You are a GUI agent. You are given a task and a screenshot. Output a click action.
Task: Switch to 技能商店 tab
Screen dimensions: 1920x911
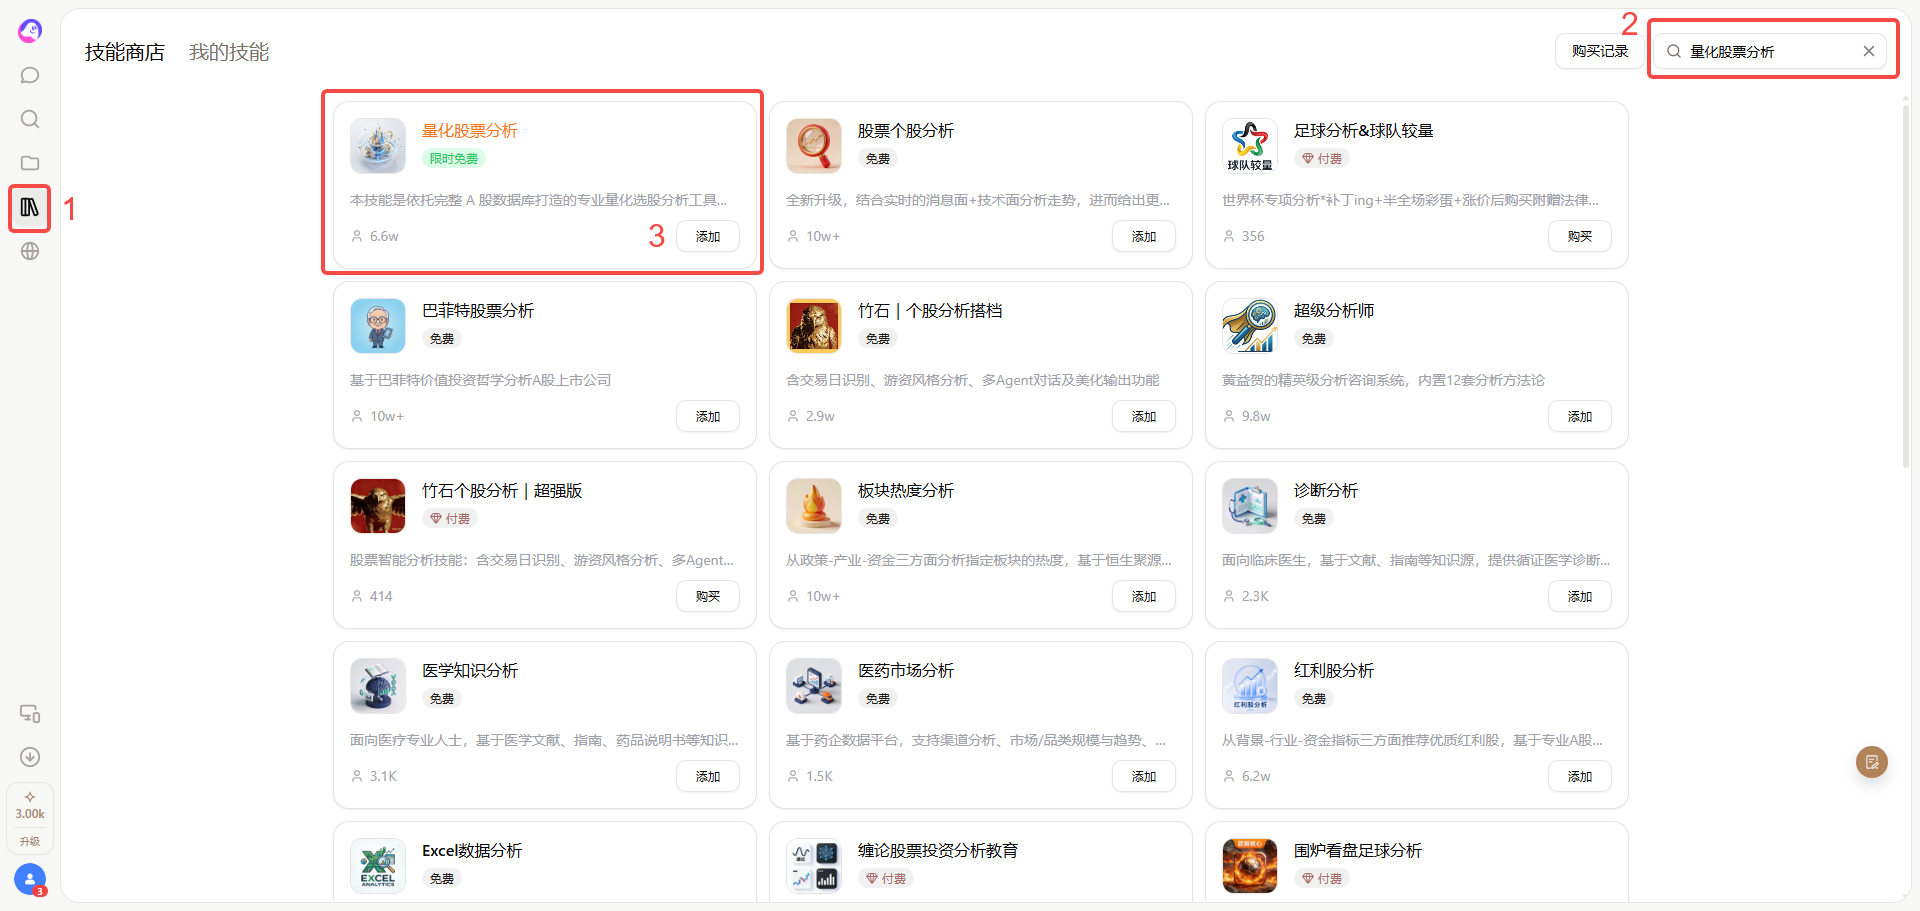tap(125, 52)
